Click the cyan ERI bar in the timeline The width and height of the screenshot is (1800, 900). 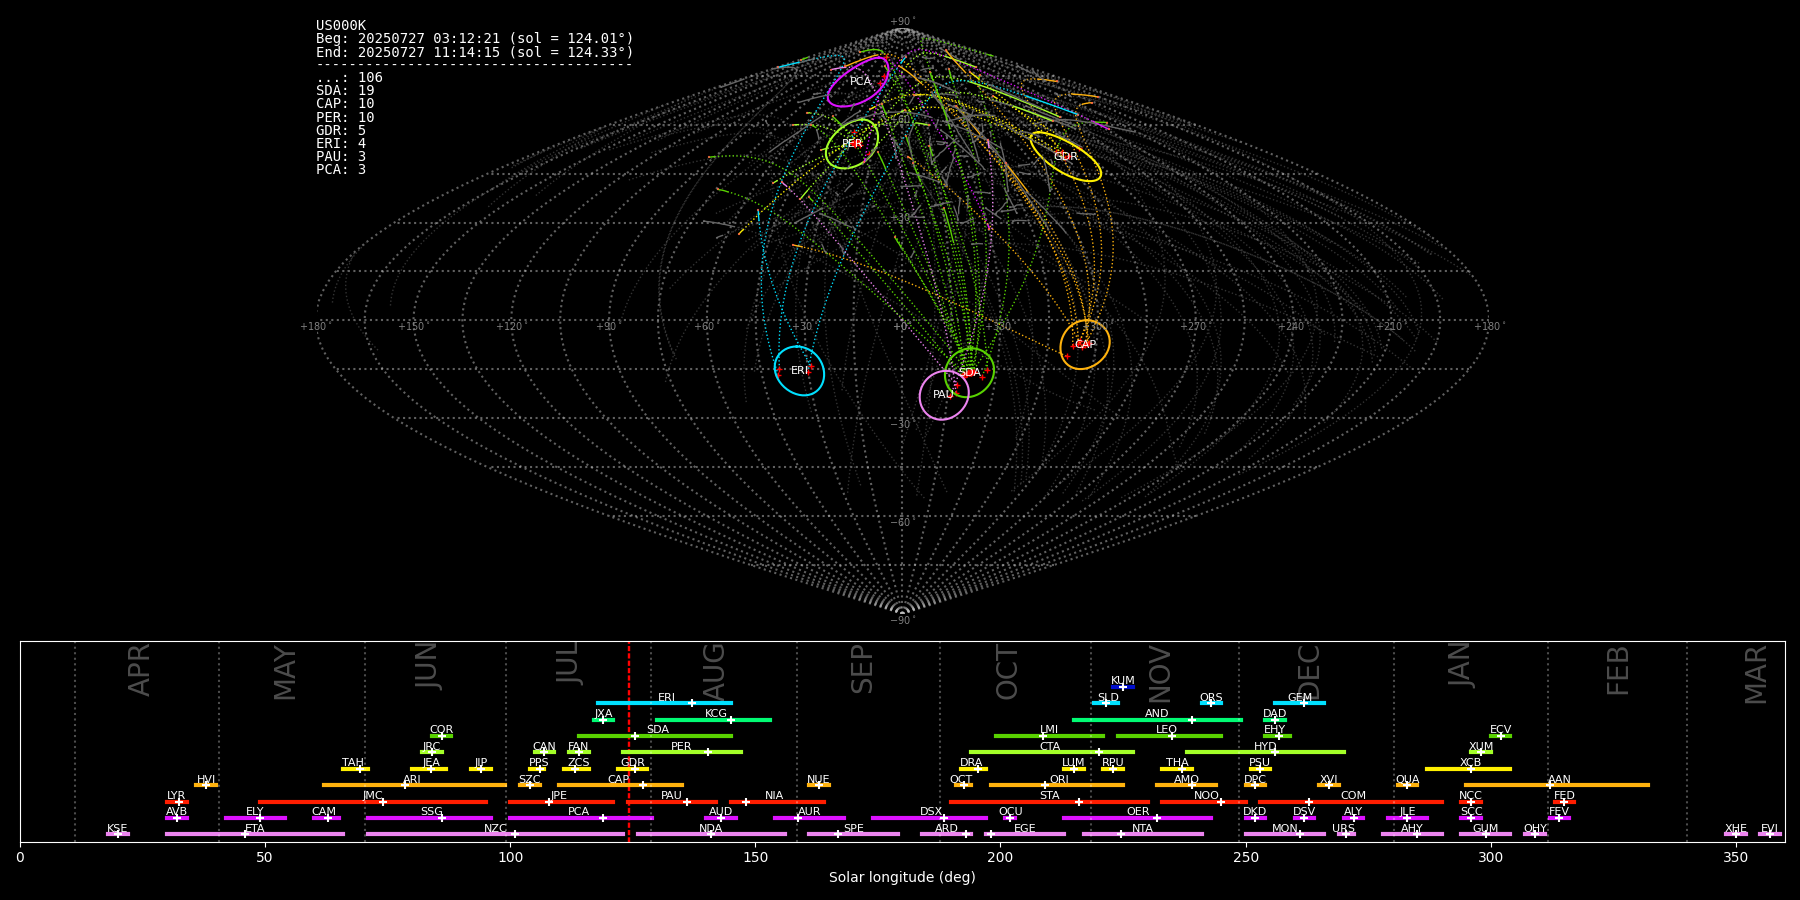(x=664, y=703)
